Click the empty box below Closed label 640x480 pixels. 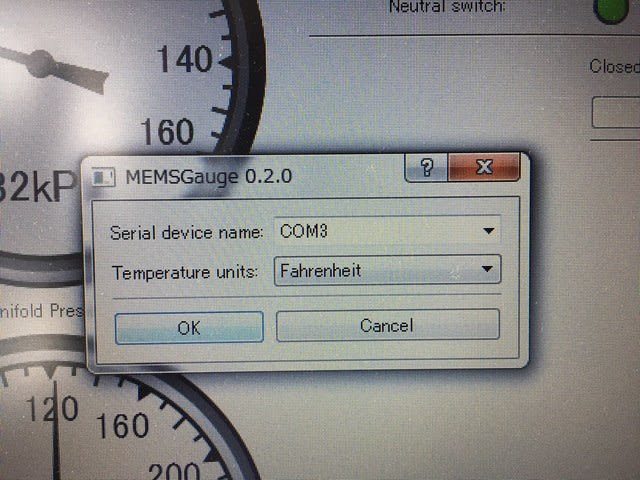616,112
